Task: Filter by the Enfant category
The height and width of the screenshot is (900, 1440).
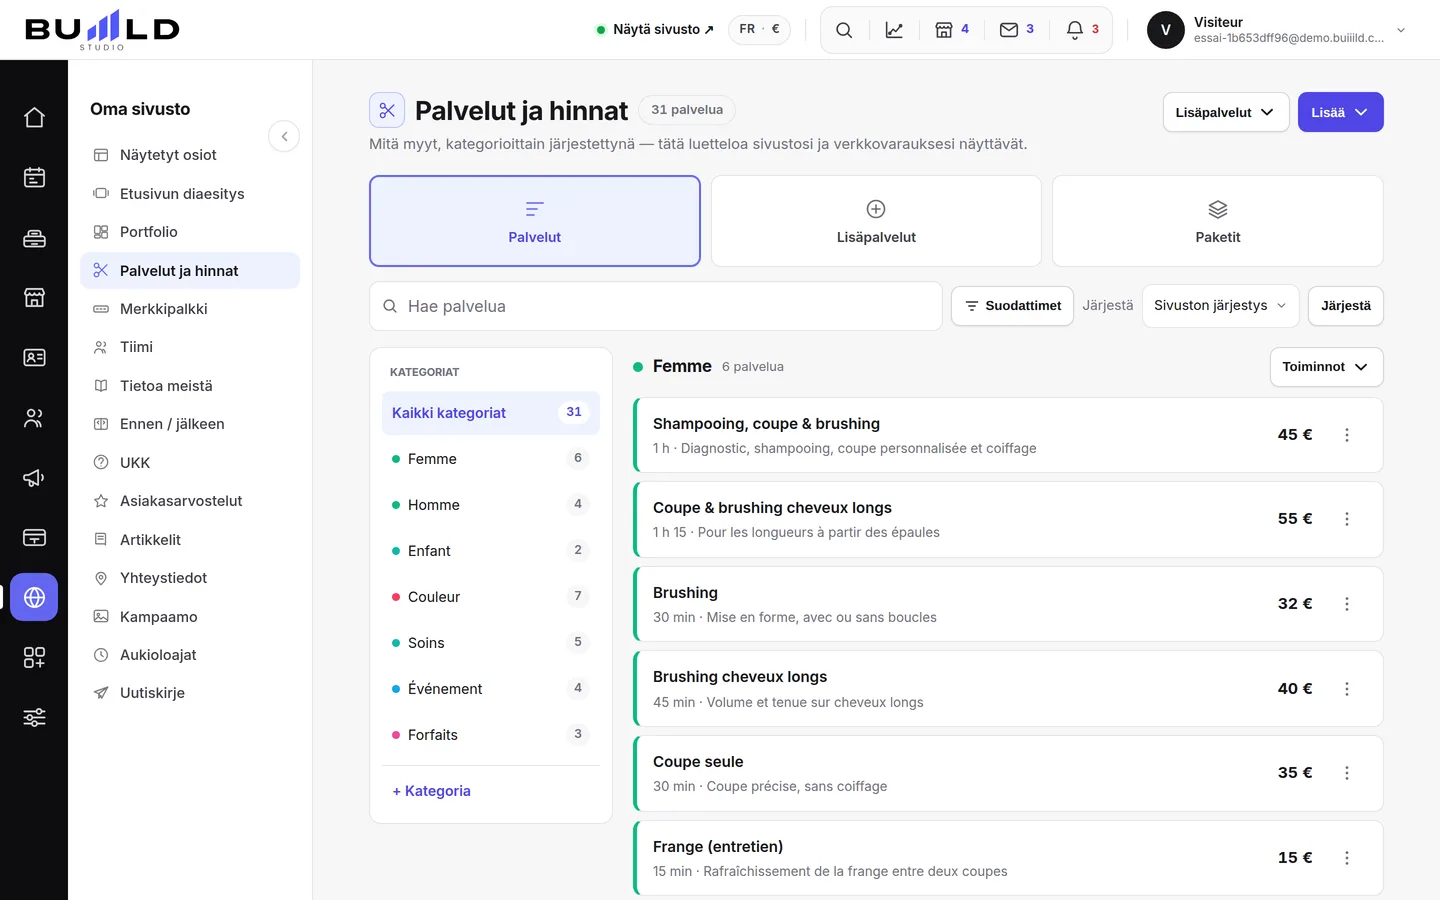Action: [490, 551]
